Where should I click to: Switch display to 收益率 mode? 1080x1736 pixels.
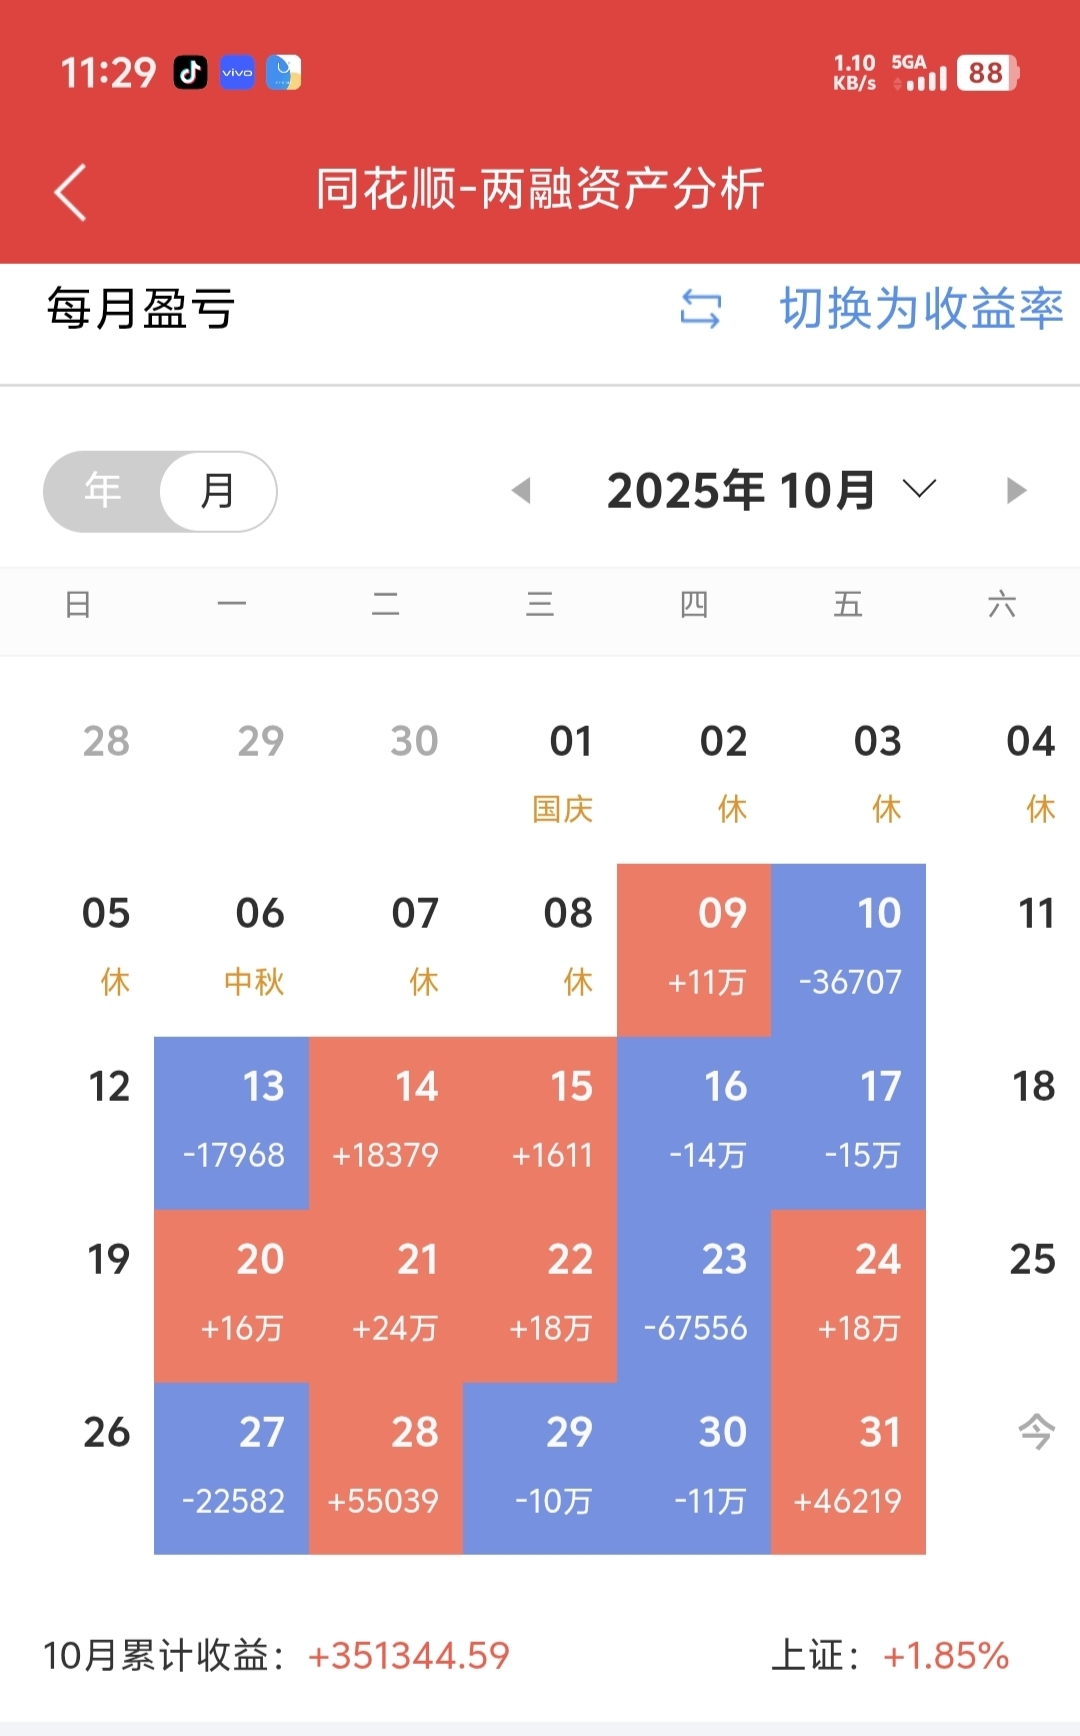click(920, 308)
